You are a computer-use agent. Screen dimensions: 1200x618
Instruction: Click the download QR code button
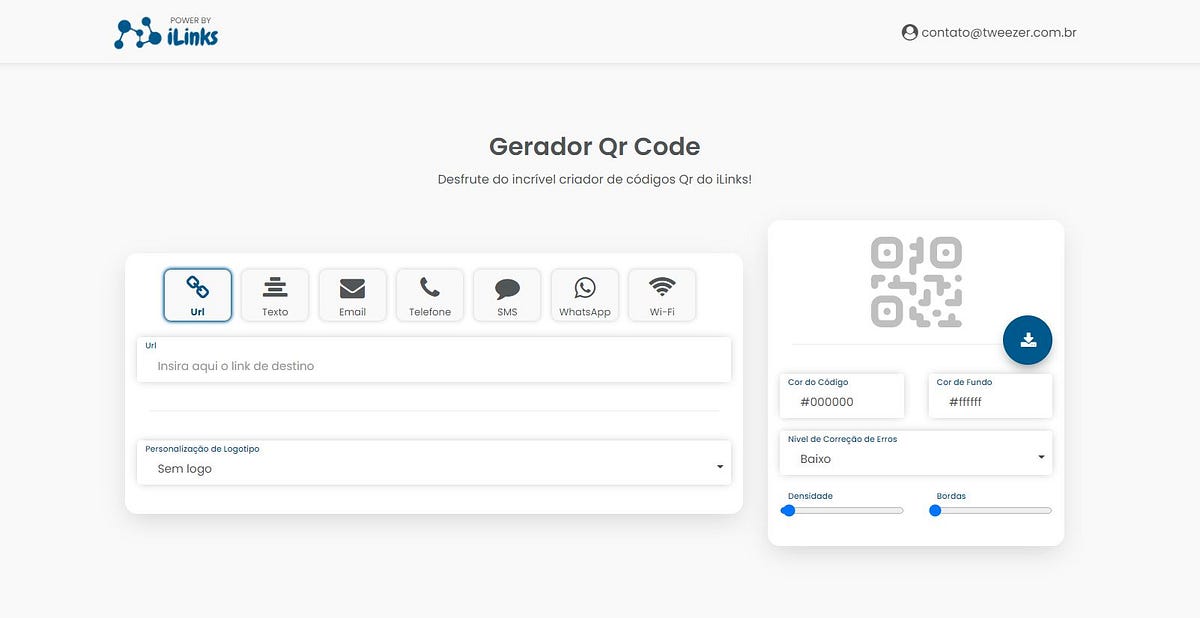pyautogui.click(x=1027, y=340)
